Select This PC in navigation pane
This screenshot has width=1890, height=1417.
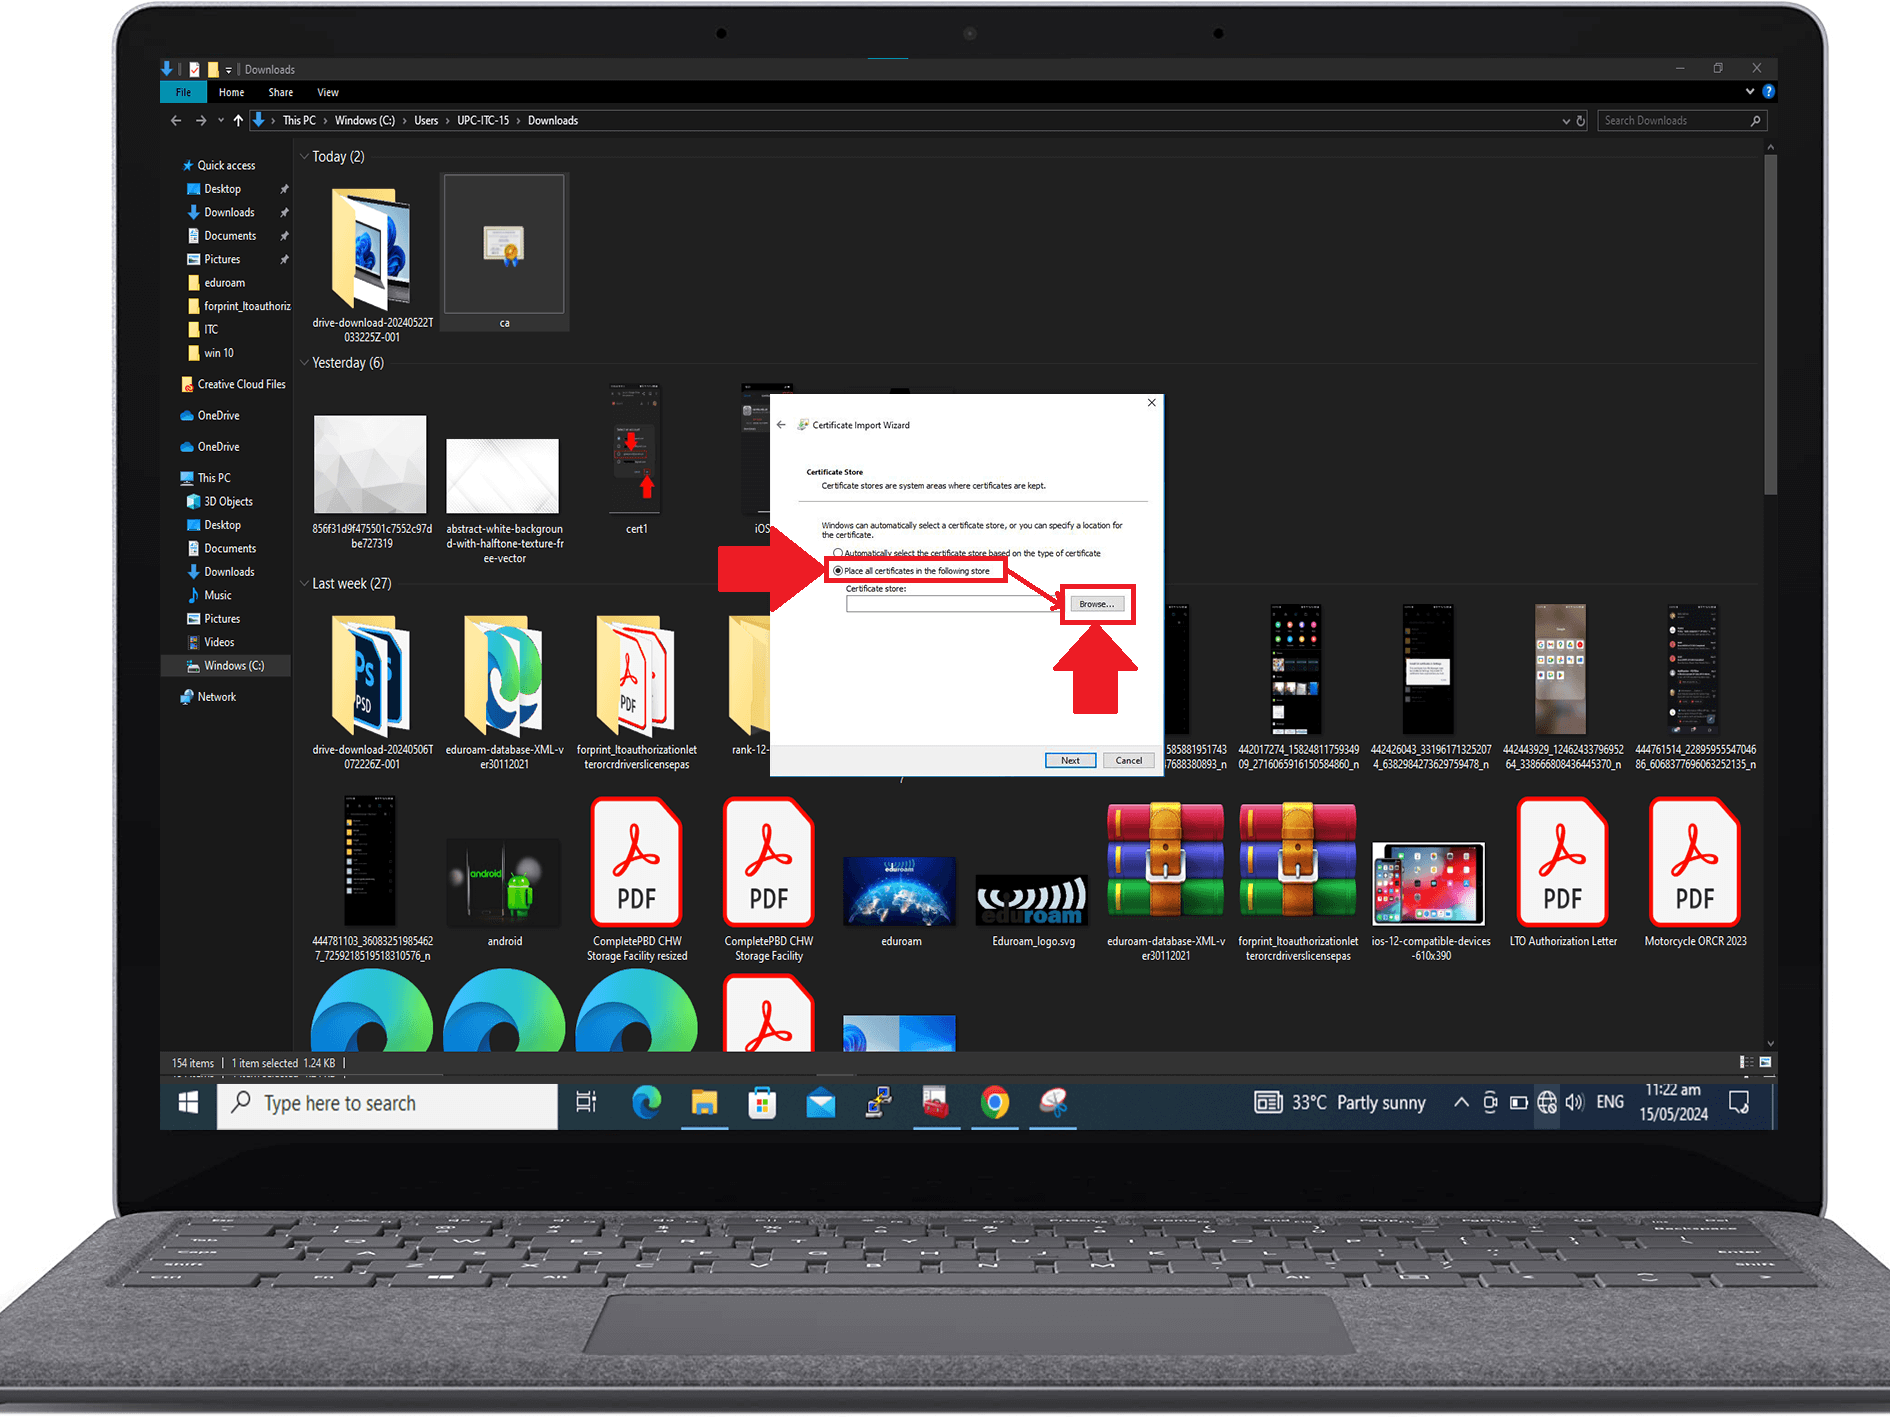pos(213,478)
